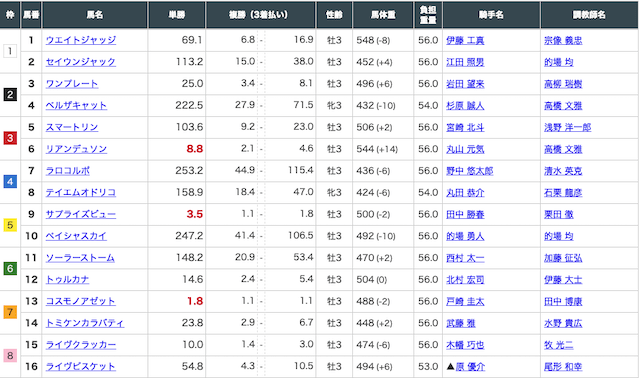
Task: Open trainer 伊藤 大士 in row 12
Action: pyautogui.click(x=563, y=280)
